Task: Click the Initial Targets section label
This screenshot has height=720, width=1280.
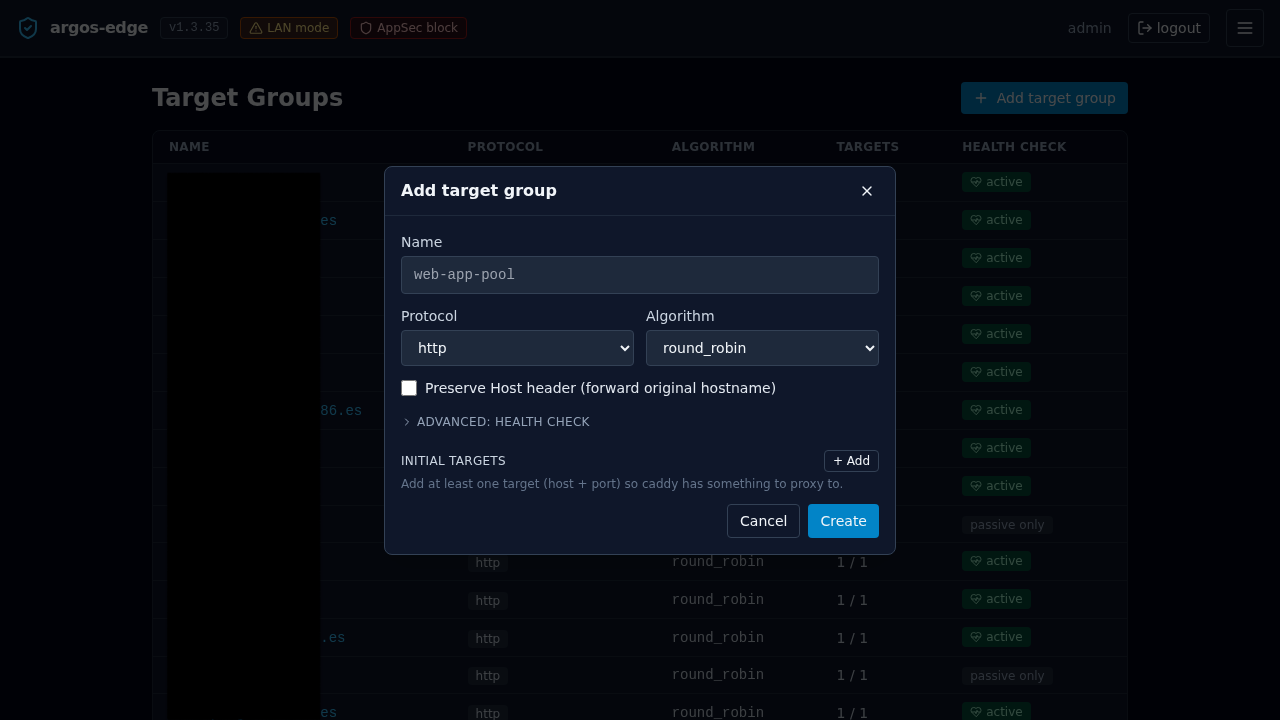Action: click(453, 461)
